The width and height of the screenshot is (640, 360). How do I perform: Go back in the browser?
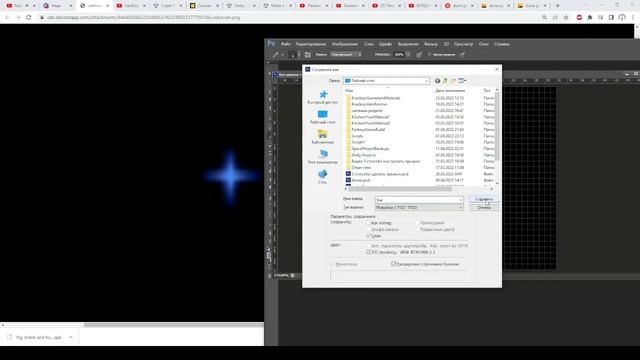7,18
